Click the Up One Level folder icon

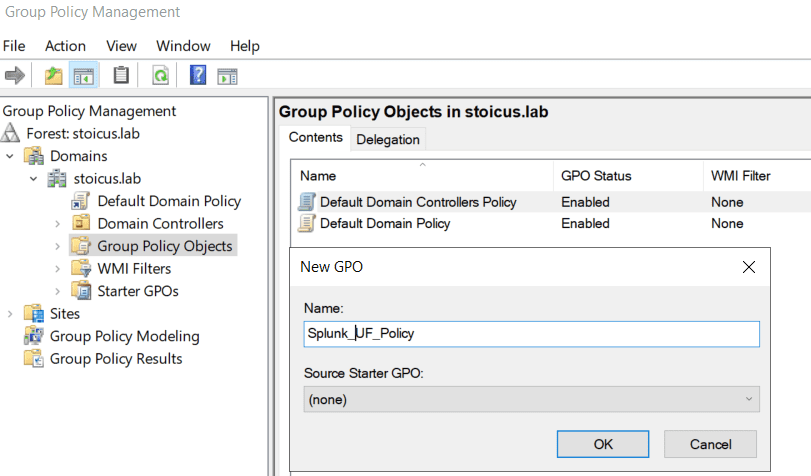click(x=53, y=76)
